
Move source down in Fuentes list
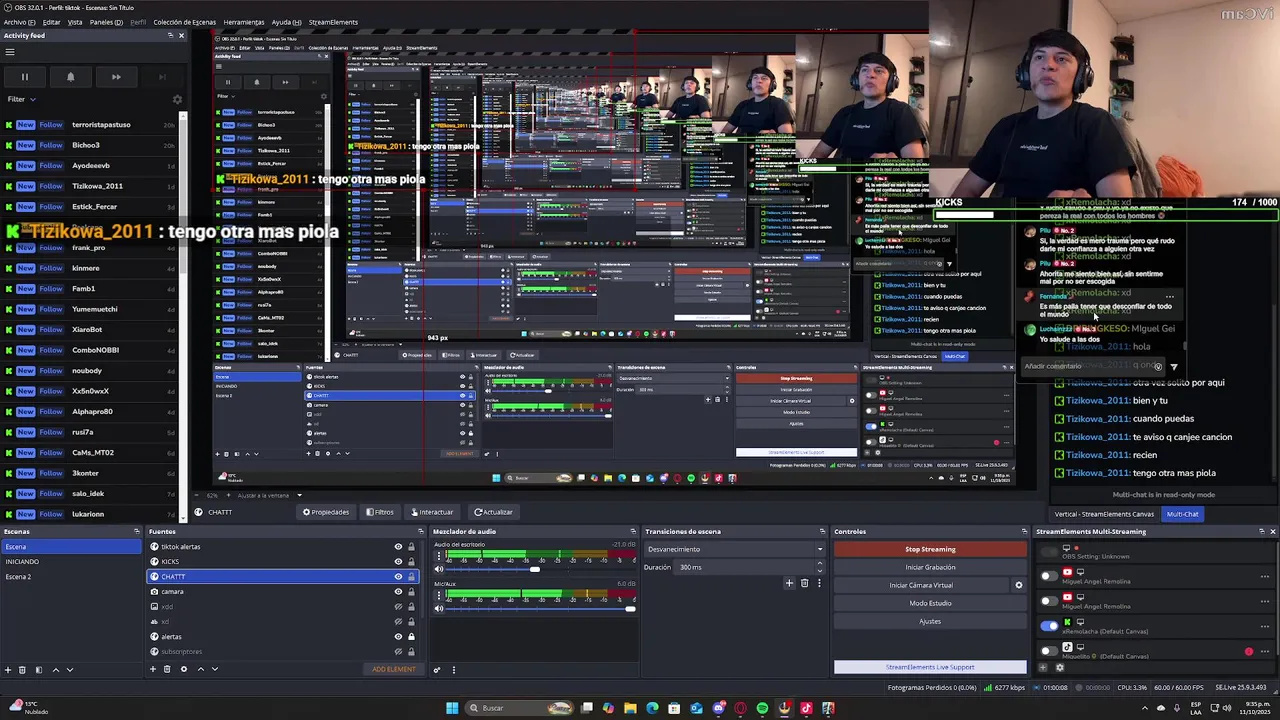coord(214,669)
